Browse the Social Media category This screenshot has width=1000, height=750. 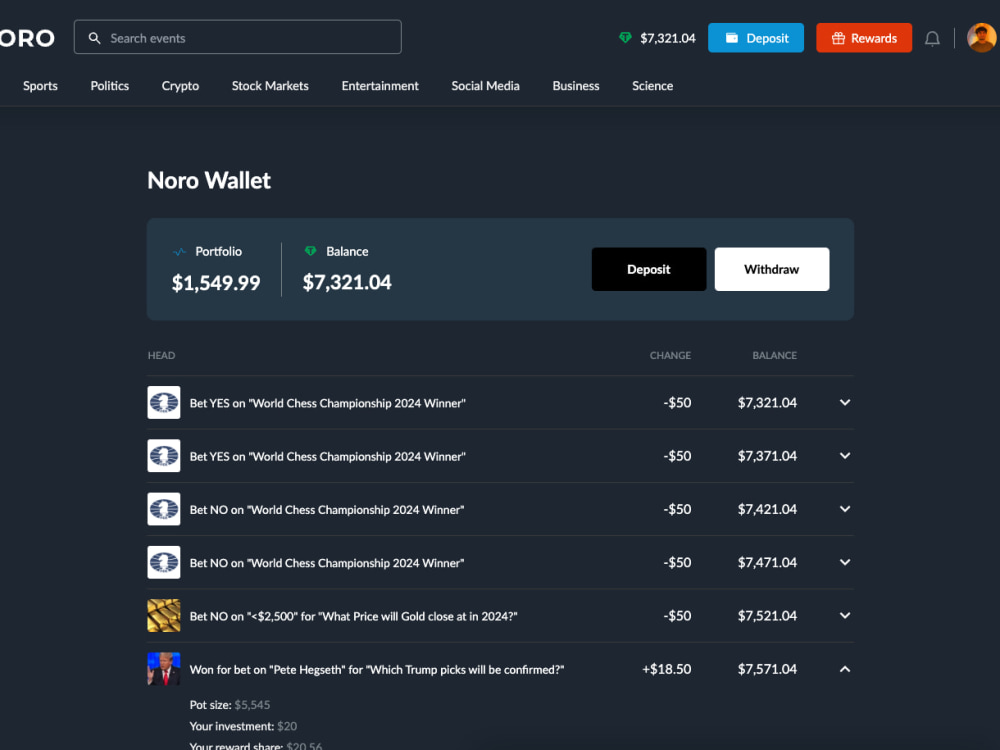tap(485, 86)
